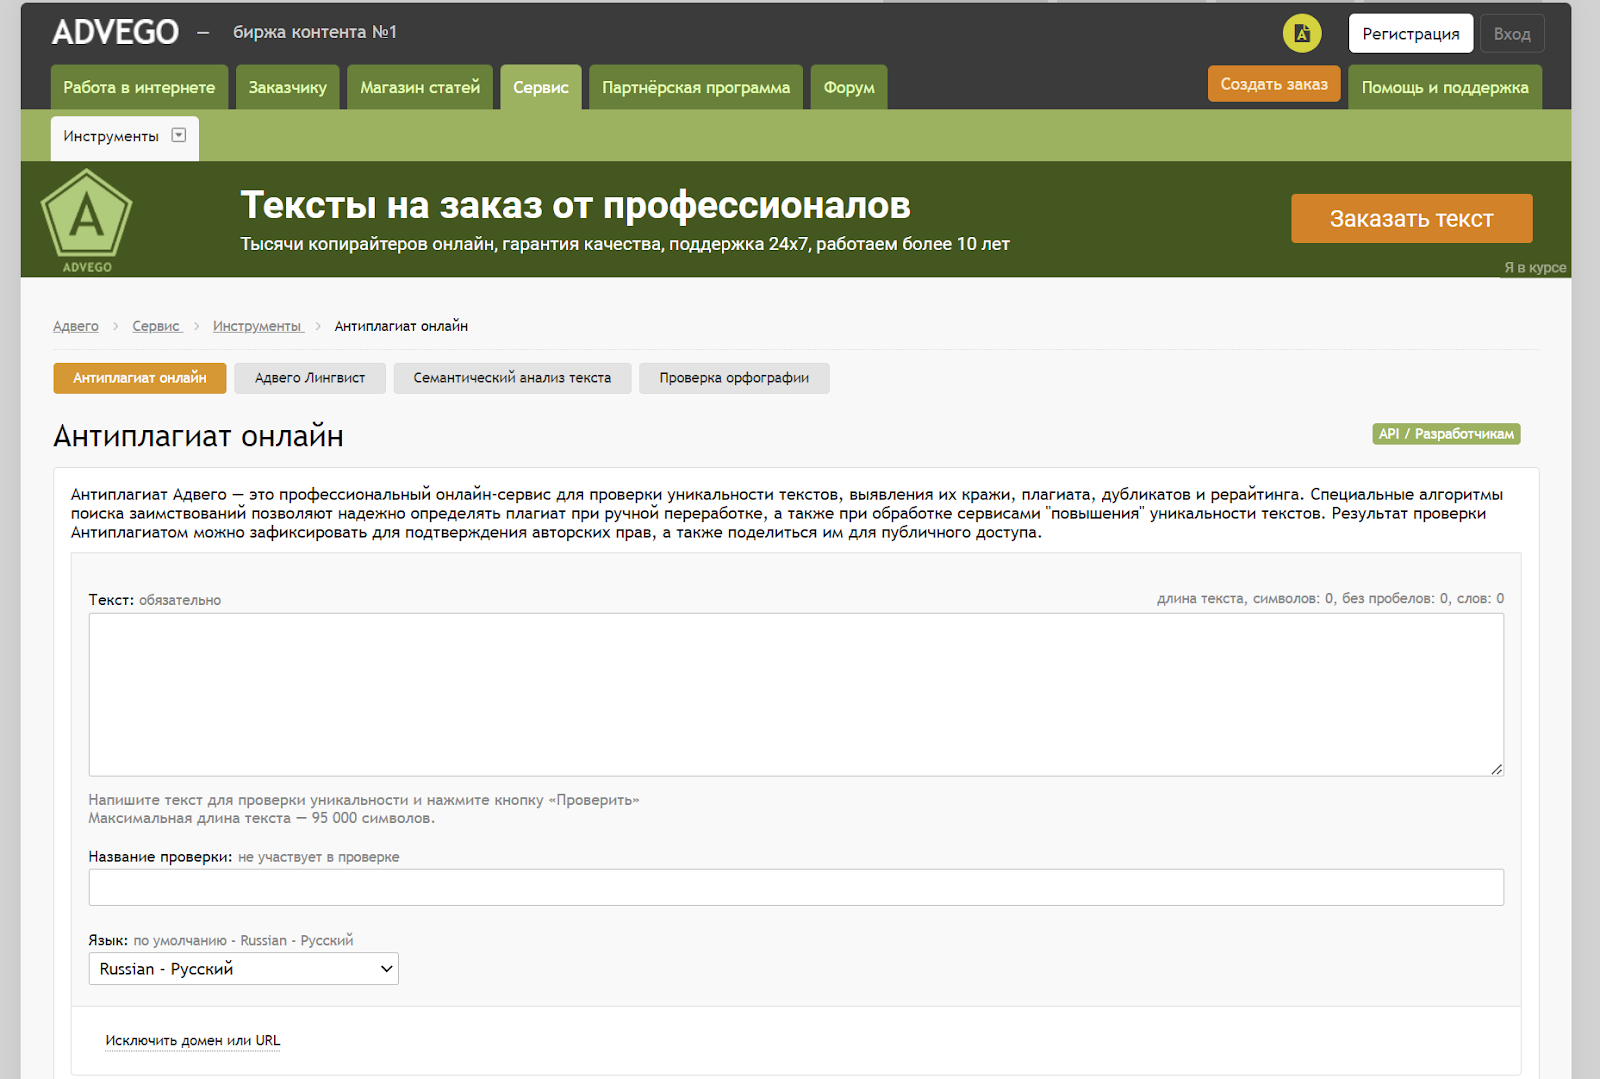Open the Инструменты breadcrumb link
1600x1079 pixels.
[x=257, y=326]
